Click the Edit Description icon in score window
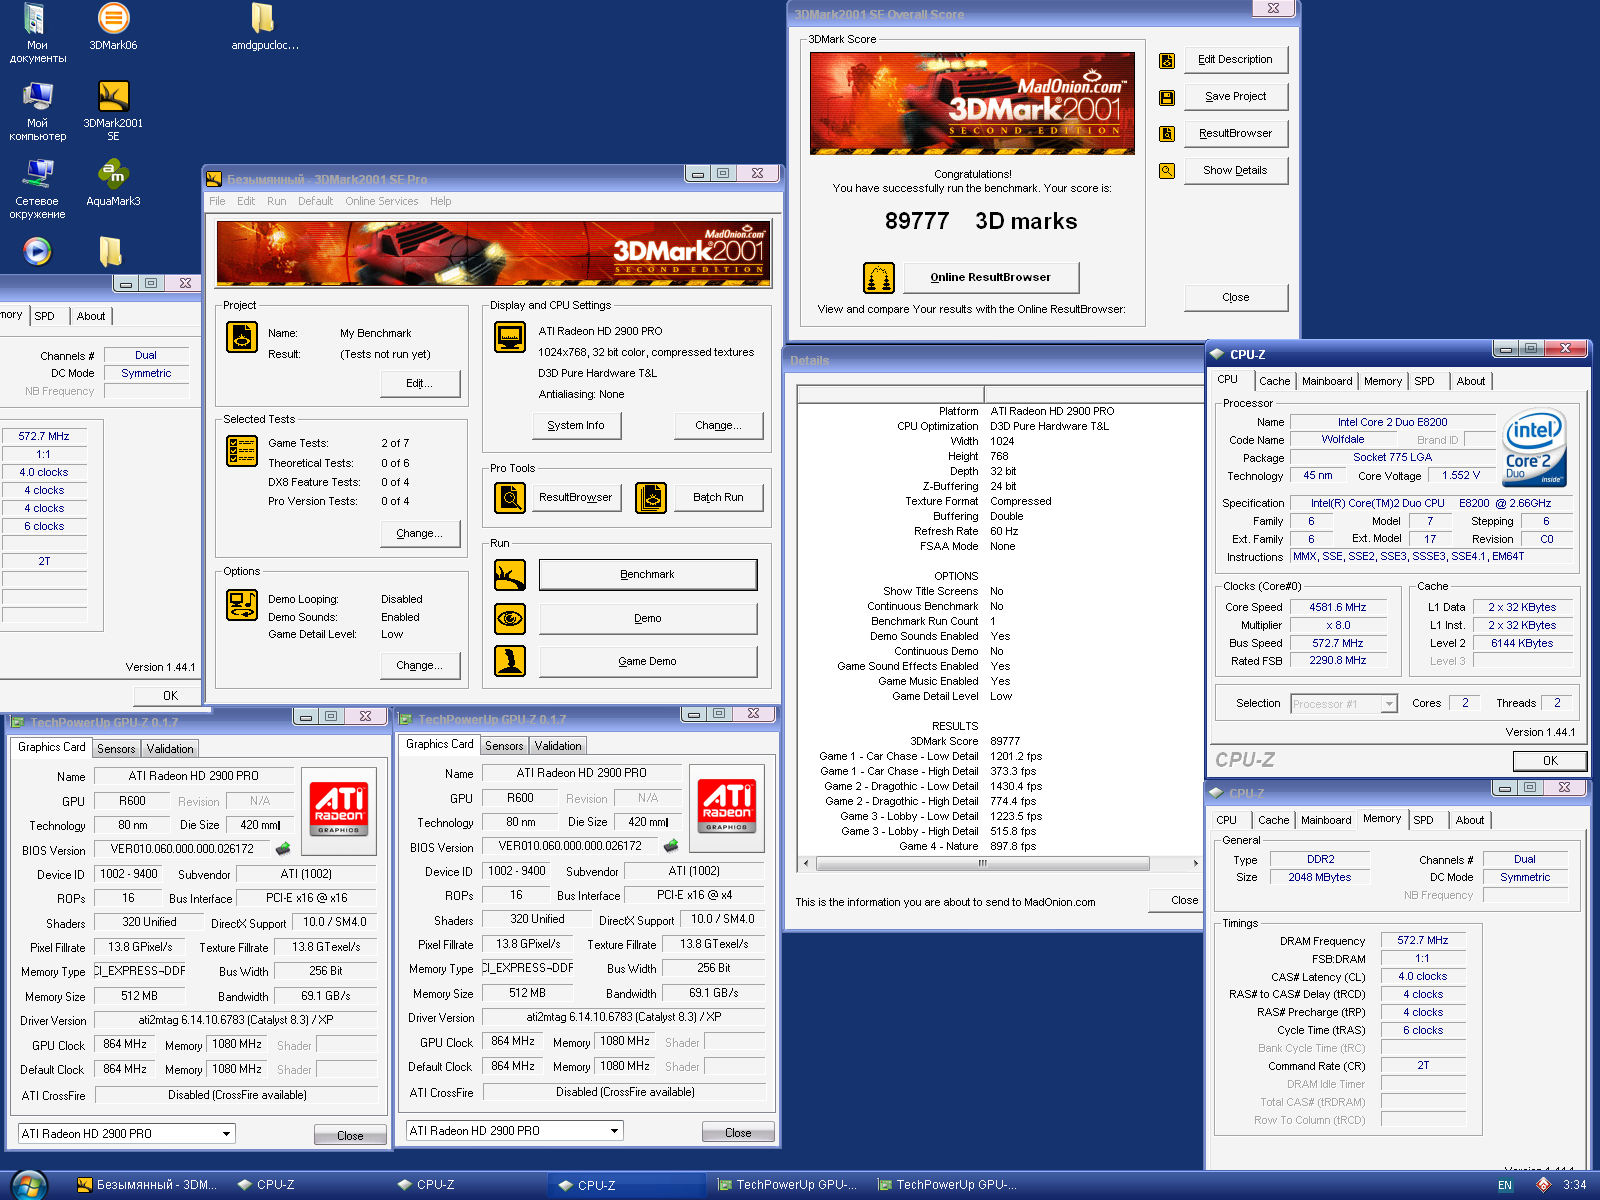This screenshot has width=1600, height=1200. 1166,60
